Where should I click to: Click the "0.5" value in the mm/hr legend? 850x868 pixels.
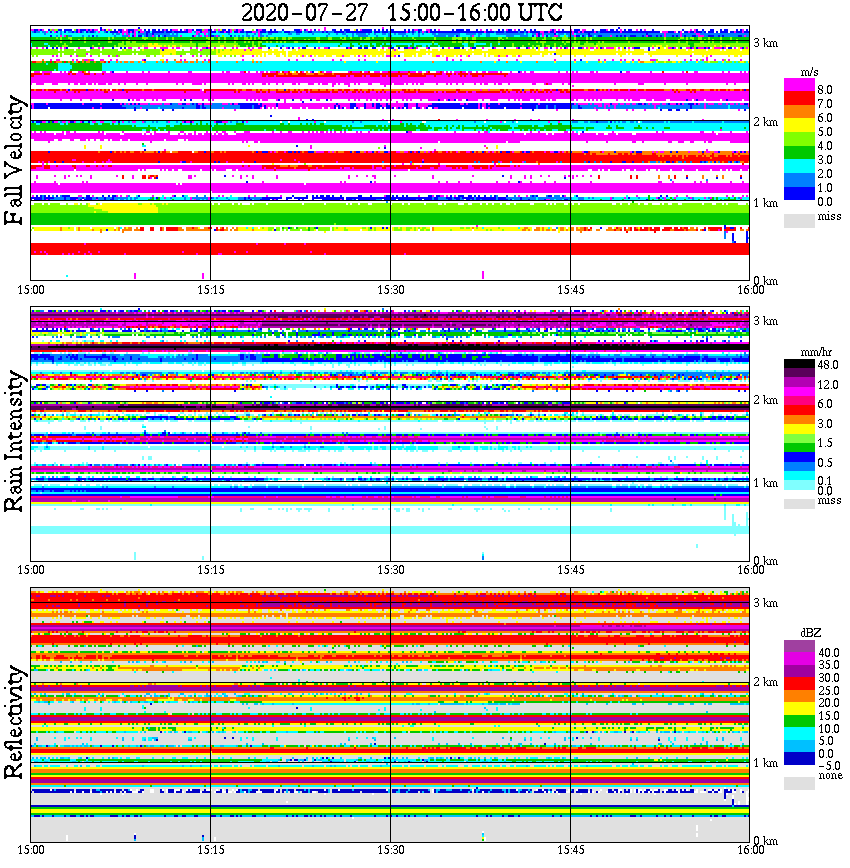825,462
